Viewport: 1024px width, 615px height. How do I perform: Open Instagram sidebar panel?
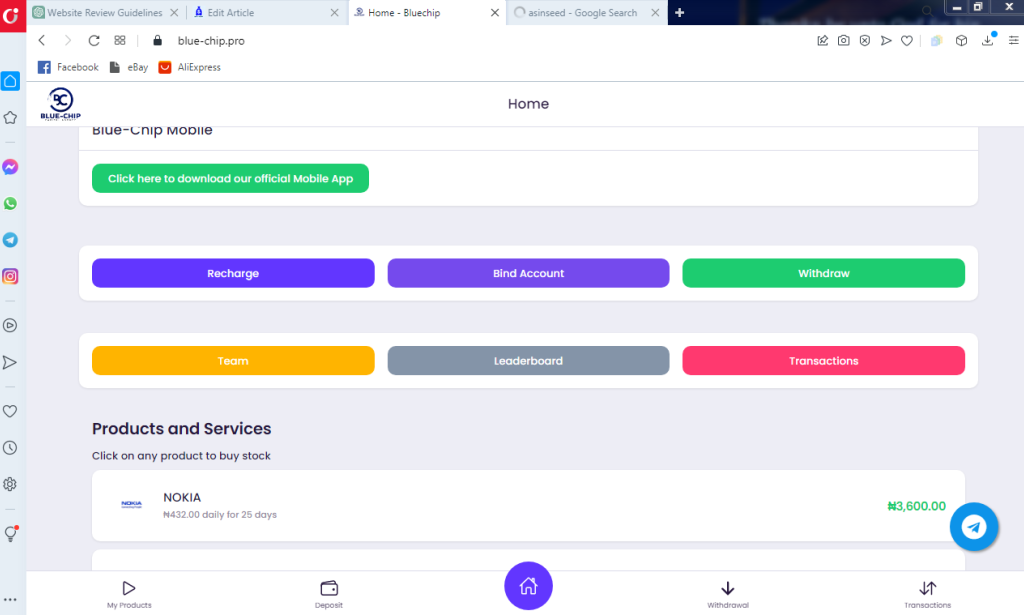(10, 276)
